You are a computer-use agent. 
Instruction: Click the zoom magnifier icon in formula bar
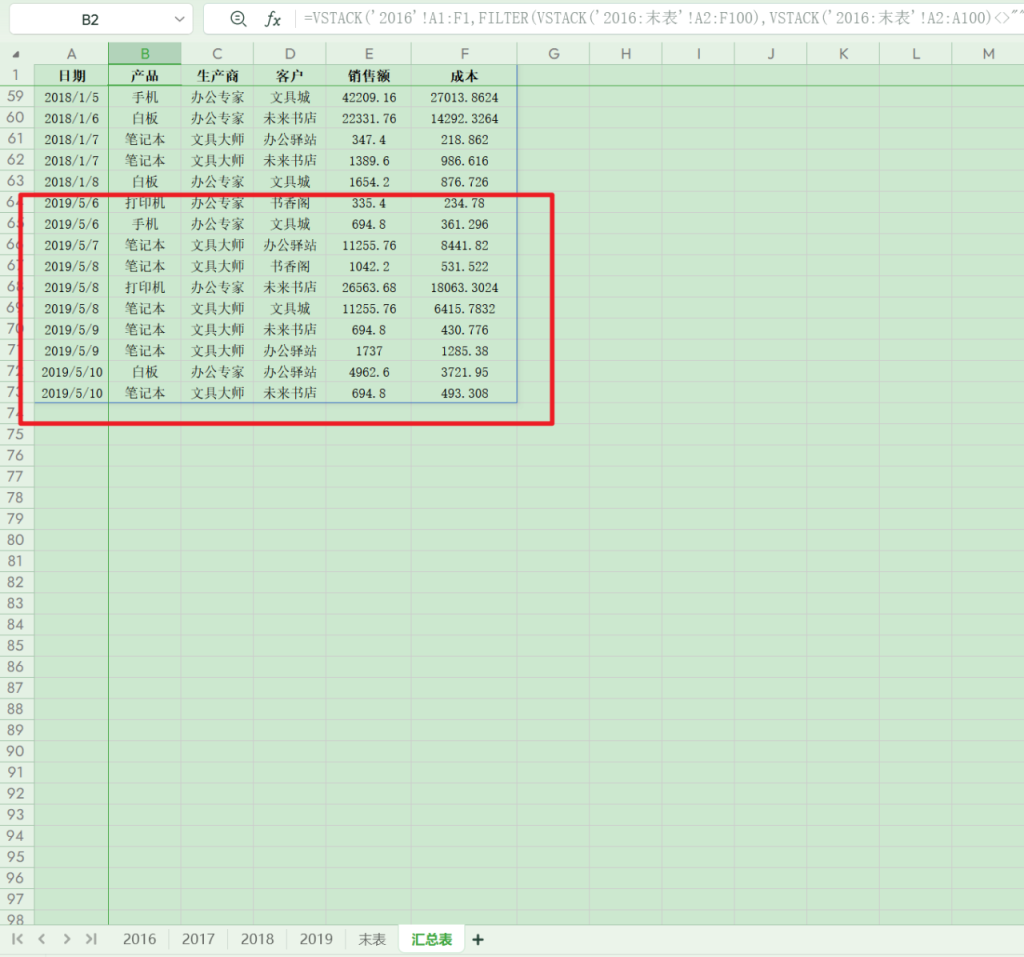point(238,19)
